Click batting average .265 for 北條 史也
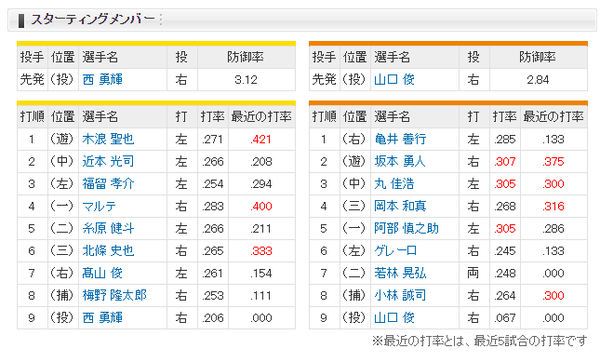The width and height of the screenshot is (600, 362). click(212, 251)
